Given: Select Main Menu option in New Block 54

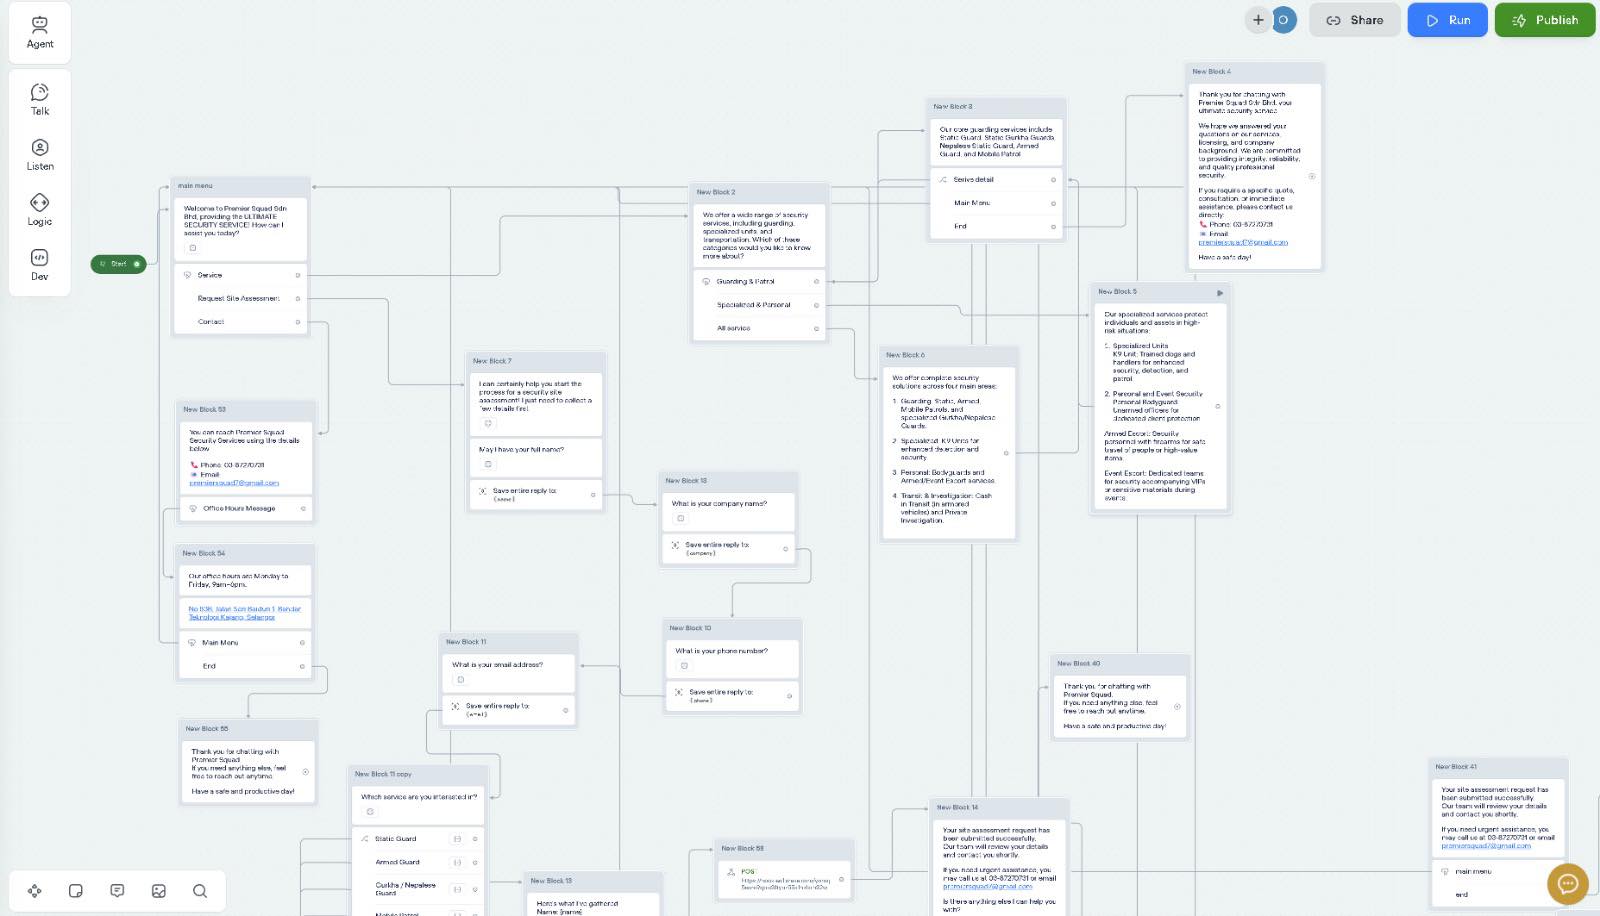Looking at the screenshot, I should 245,642.
